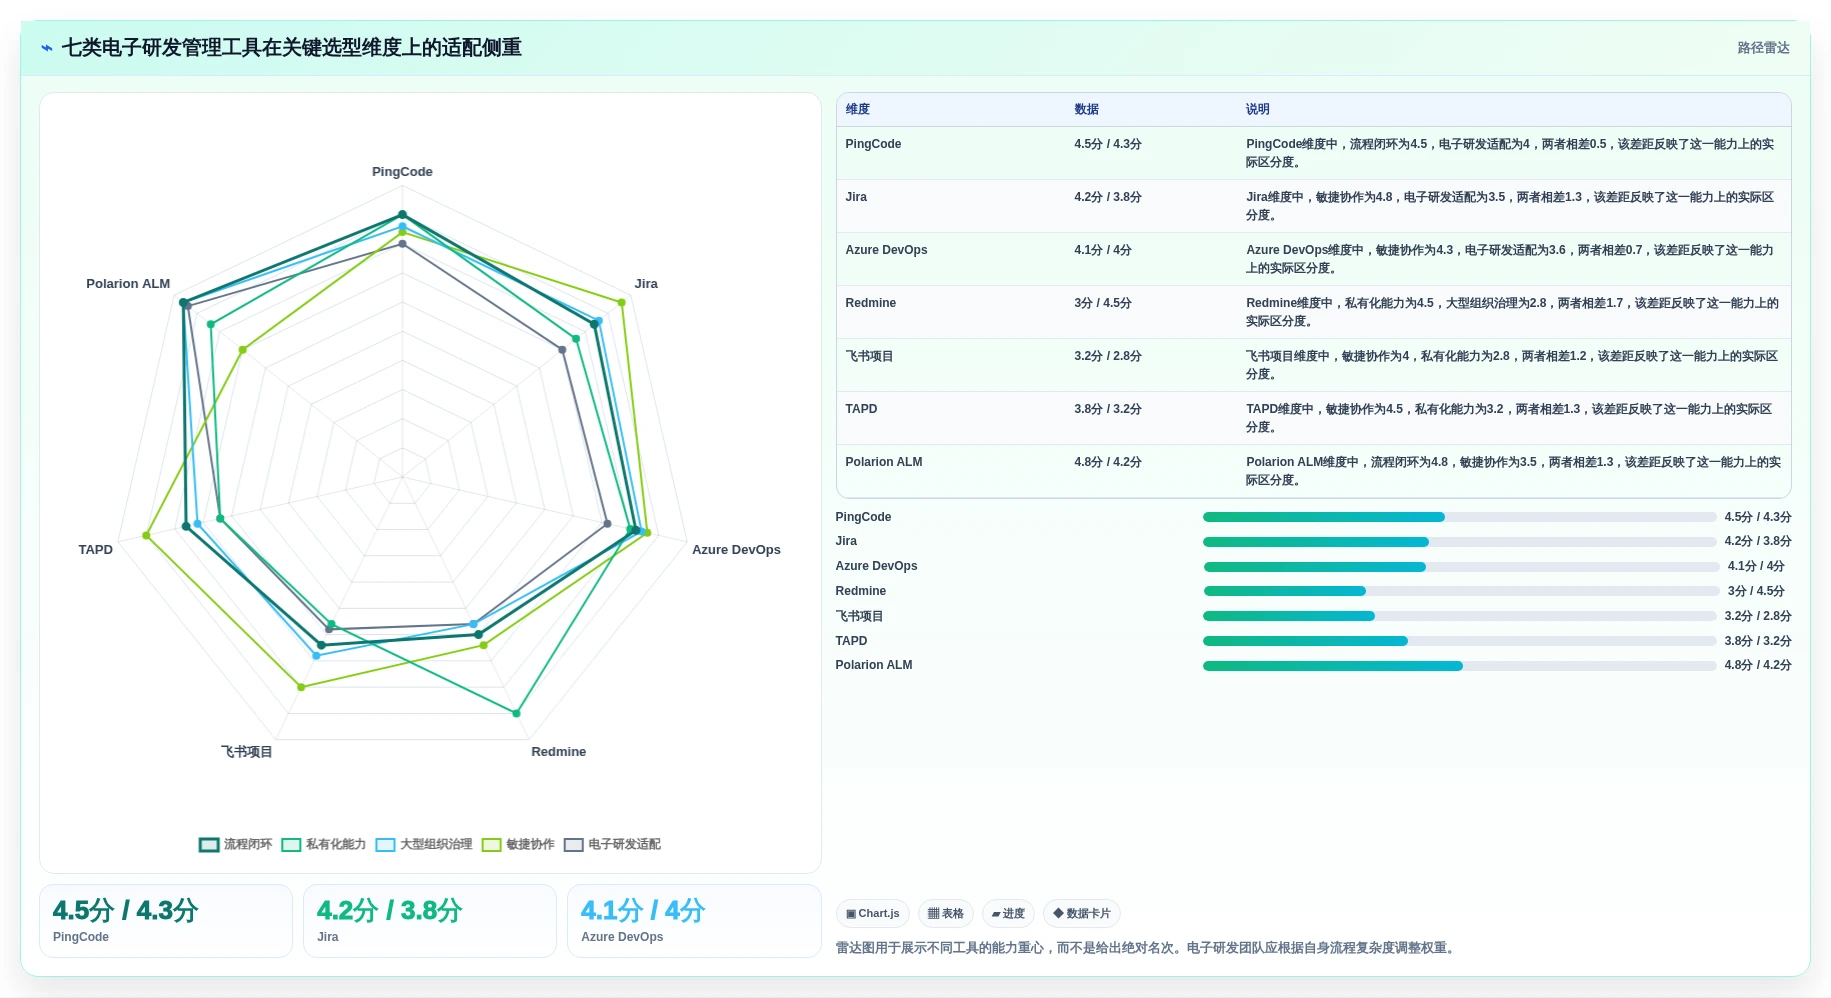Click the 4.1分 / 4分 table cell
The height and width of the screenshot is (998, 1831).
1103,250
